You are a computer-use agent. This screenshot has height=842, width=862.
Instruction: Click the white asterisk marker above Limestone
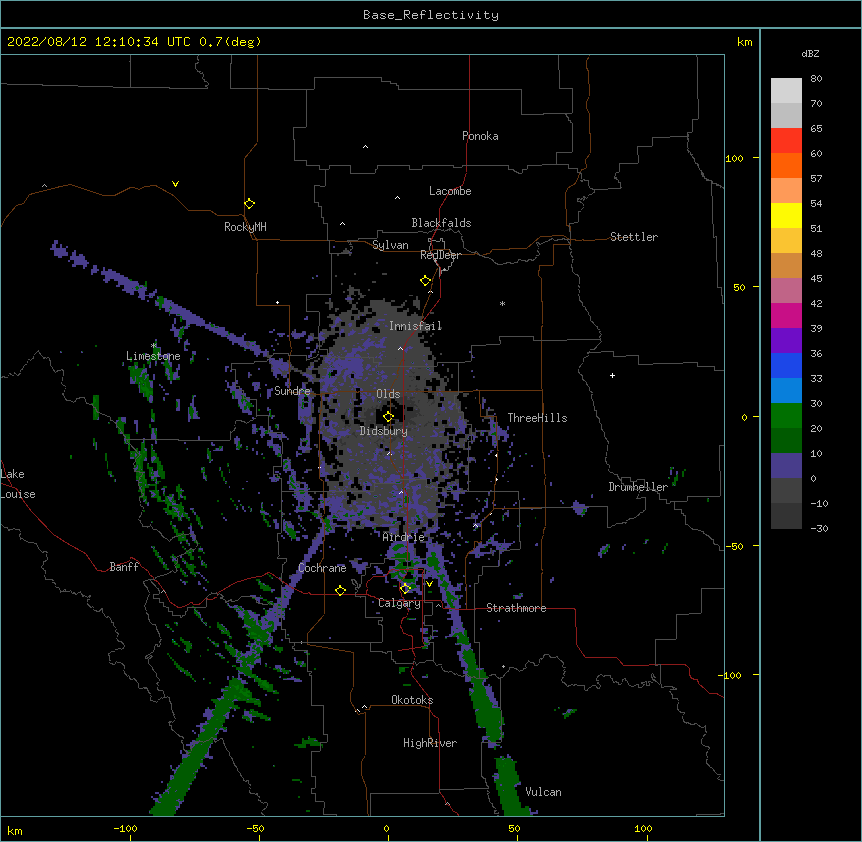click(153, 346)
